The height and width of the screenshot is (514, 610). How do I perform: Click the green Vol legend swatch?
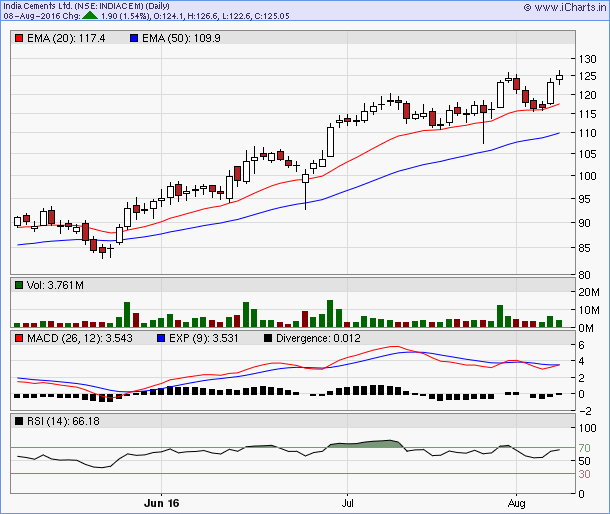click(x=19, y=285)
